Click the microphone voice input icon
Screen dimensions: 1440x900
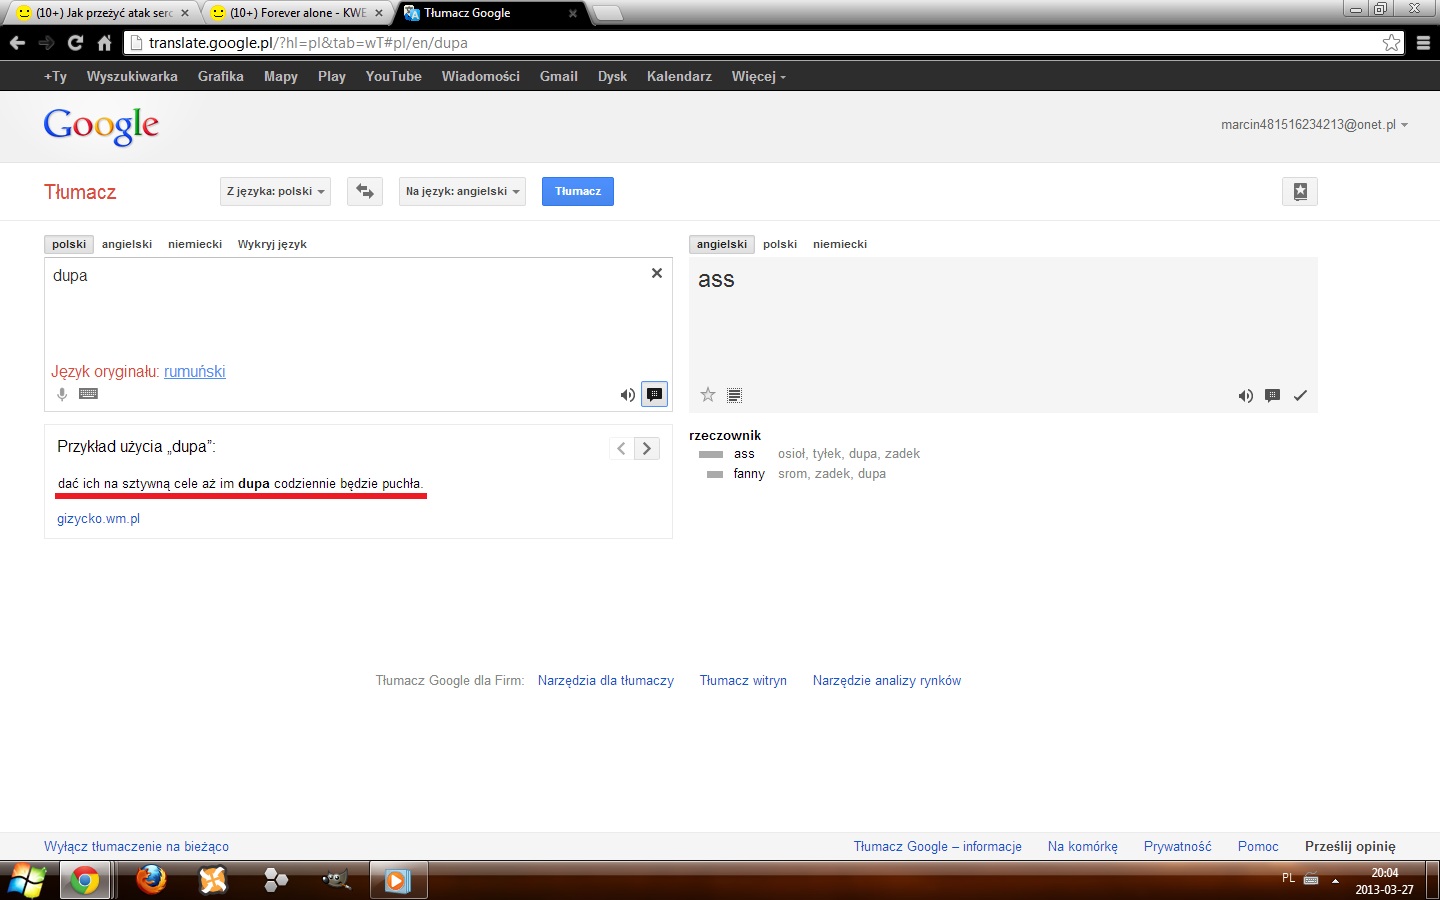pyautogui.click(x=62, y=394)
